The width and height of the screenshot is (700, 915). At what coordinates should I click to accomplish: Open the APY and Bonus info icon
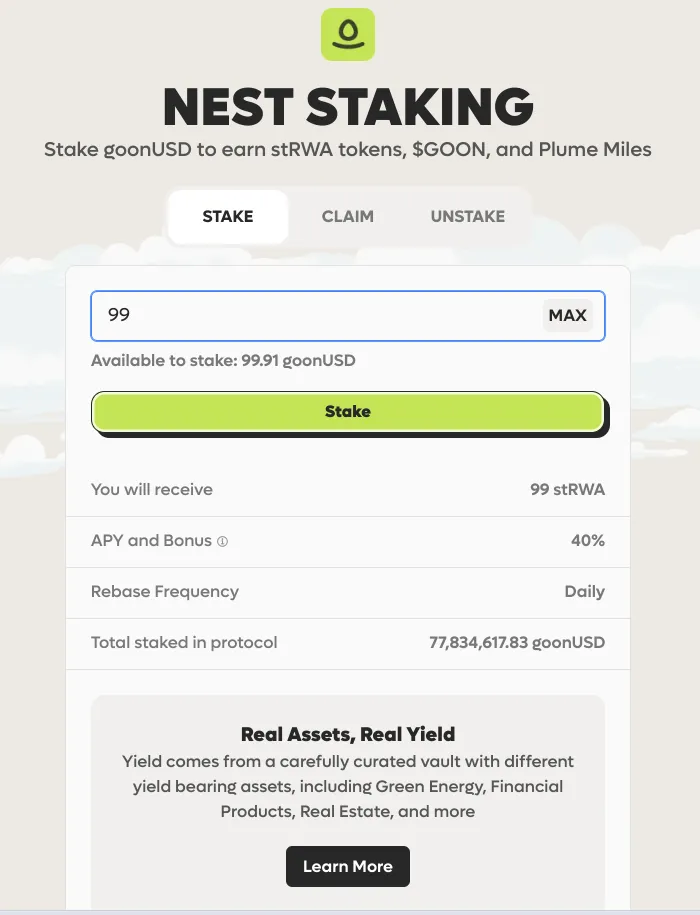pos(222,542)
